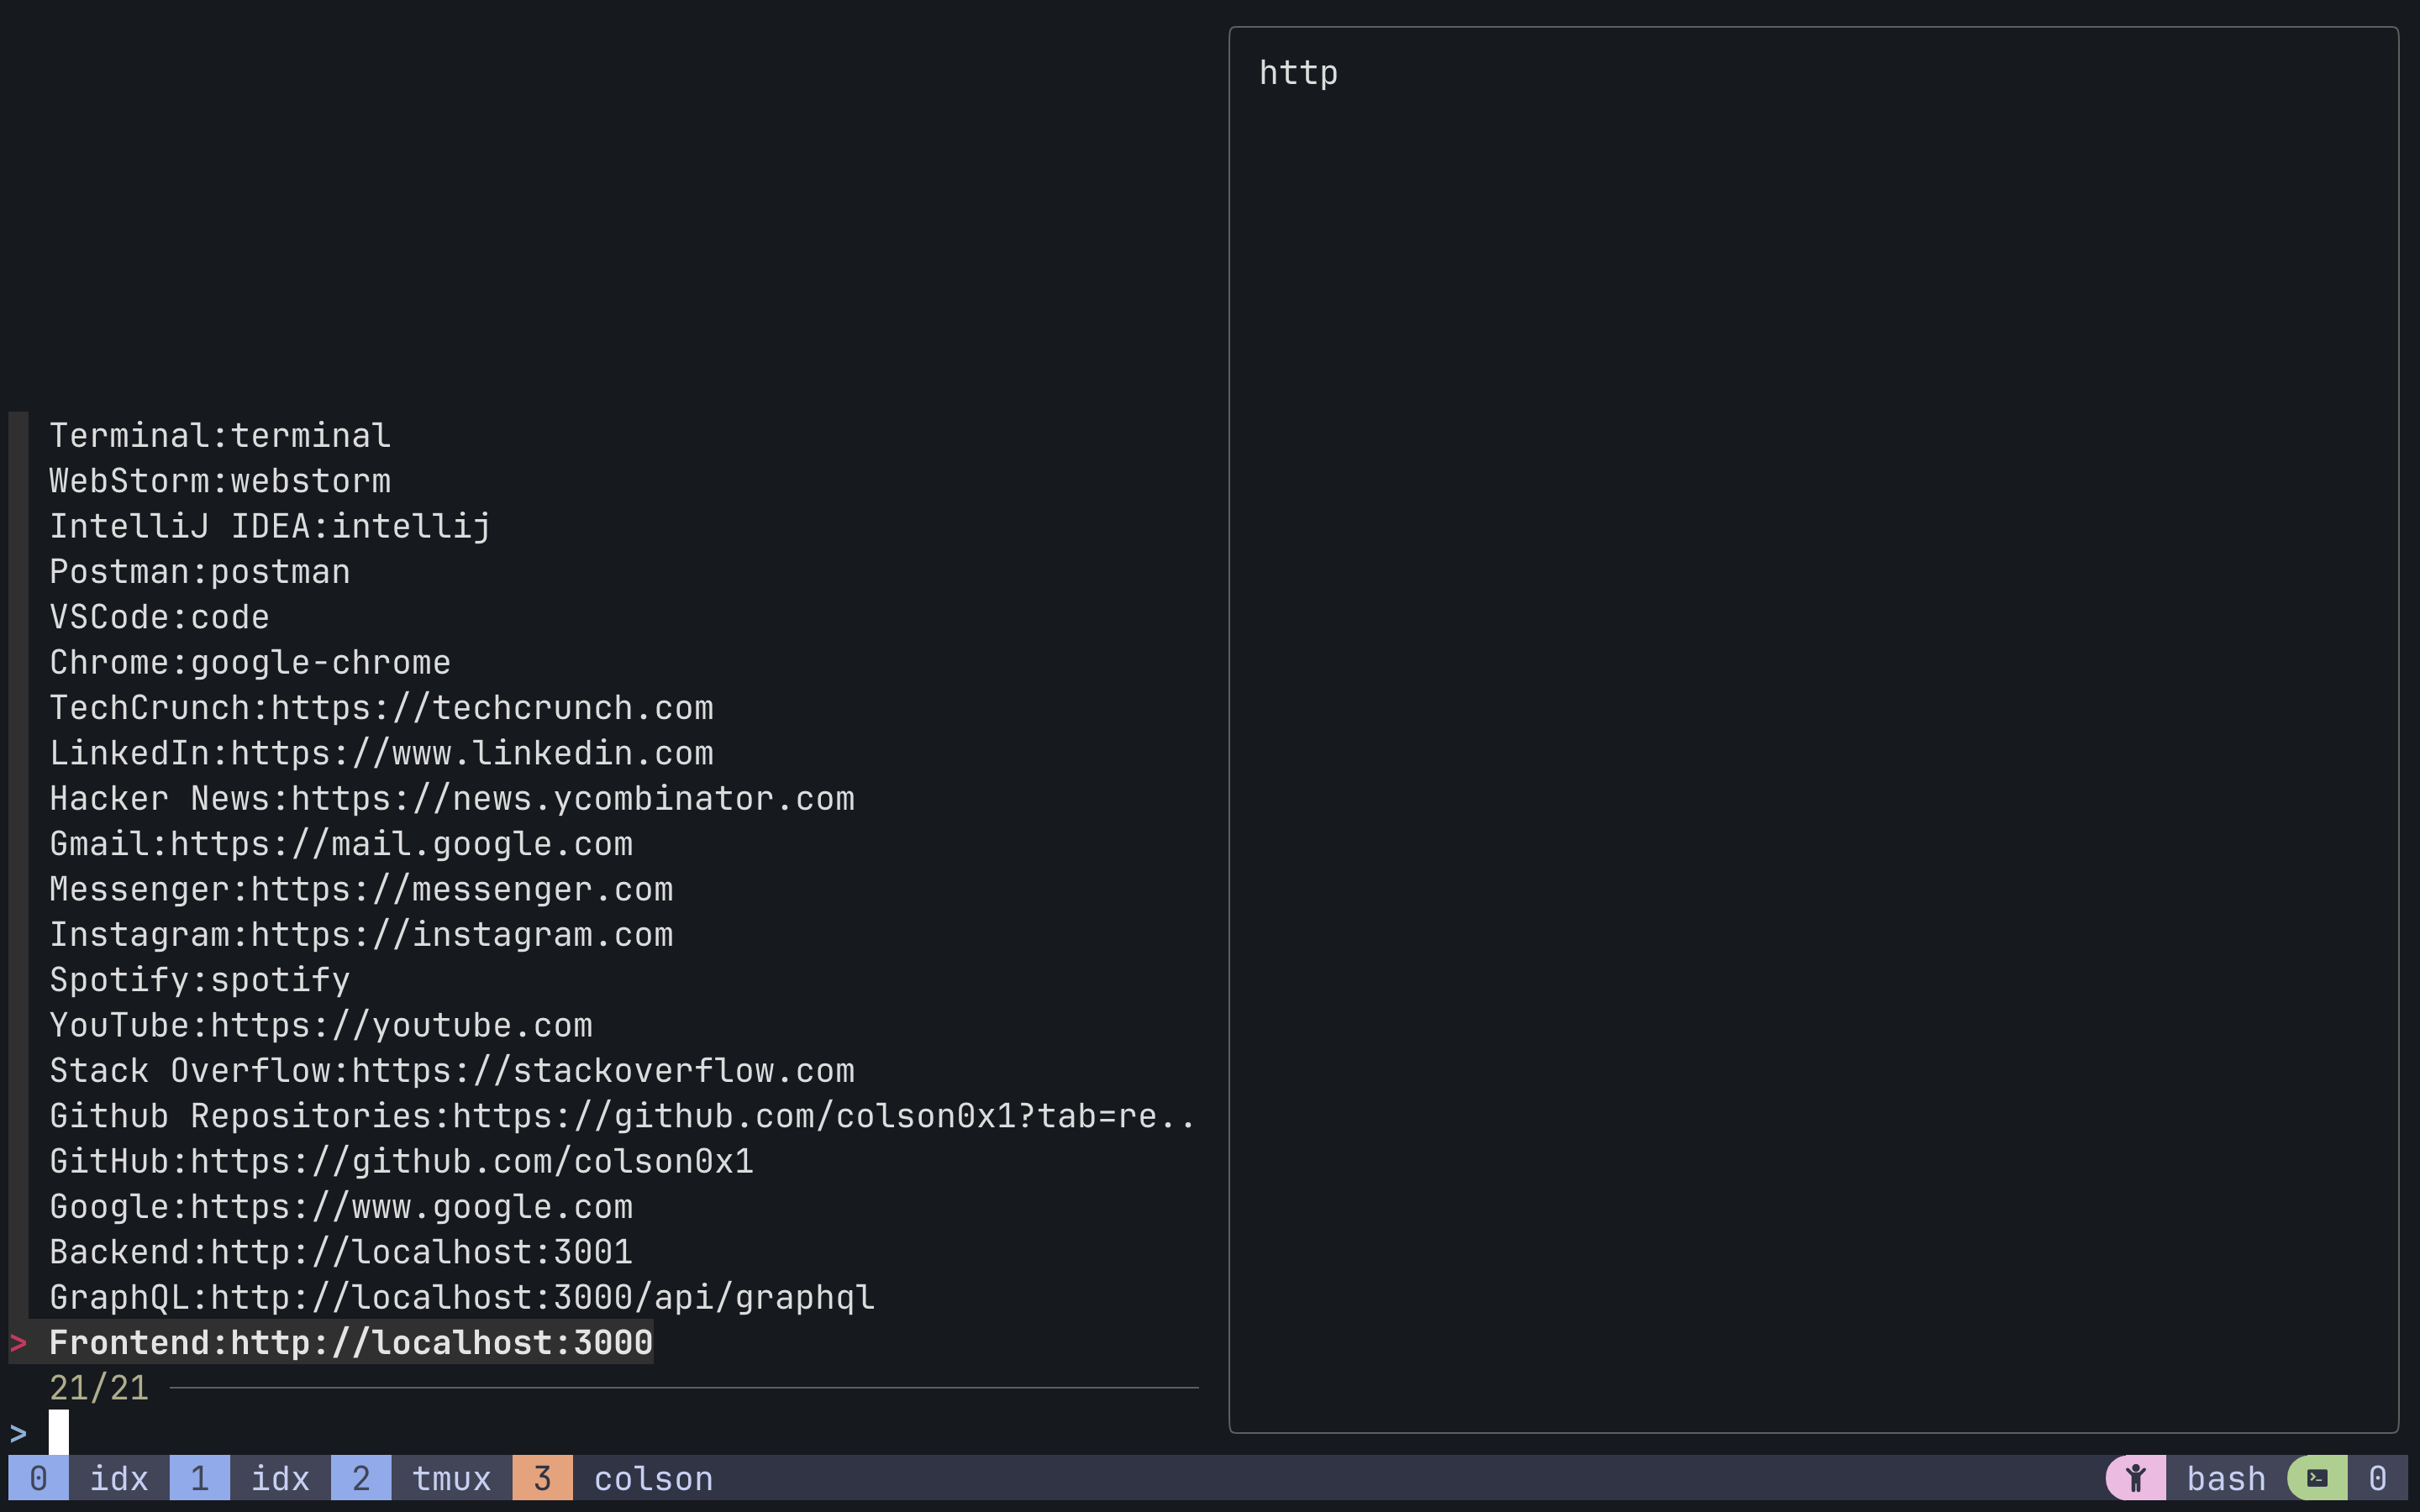This screenshot has width=2420, height=1512.
Task: Select the Instagram URL entry
Action: 361,934
